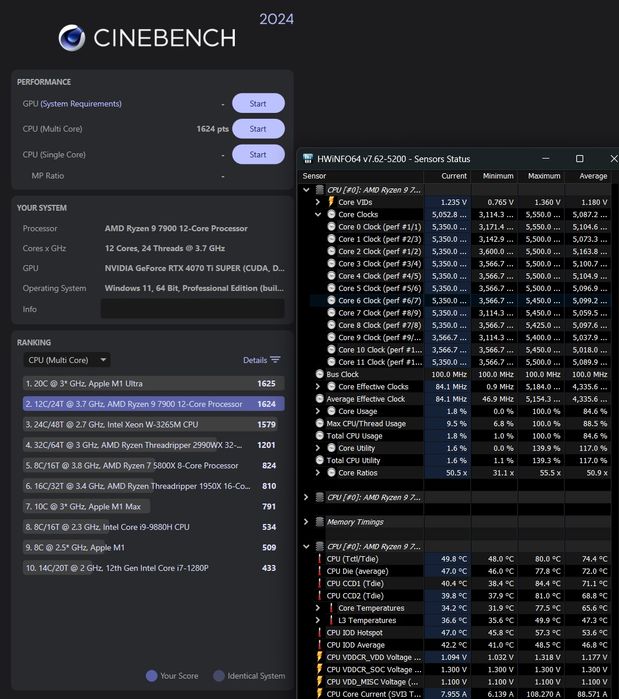Click the Average column header
This screenshot has width=619, height=699.
[588, 176]
